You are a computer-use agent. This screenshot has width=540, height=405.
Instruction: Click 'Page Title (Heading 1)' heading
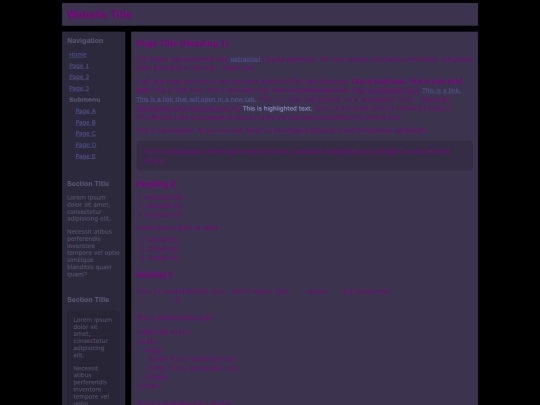click(182, 43)
